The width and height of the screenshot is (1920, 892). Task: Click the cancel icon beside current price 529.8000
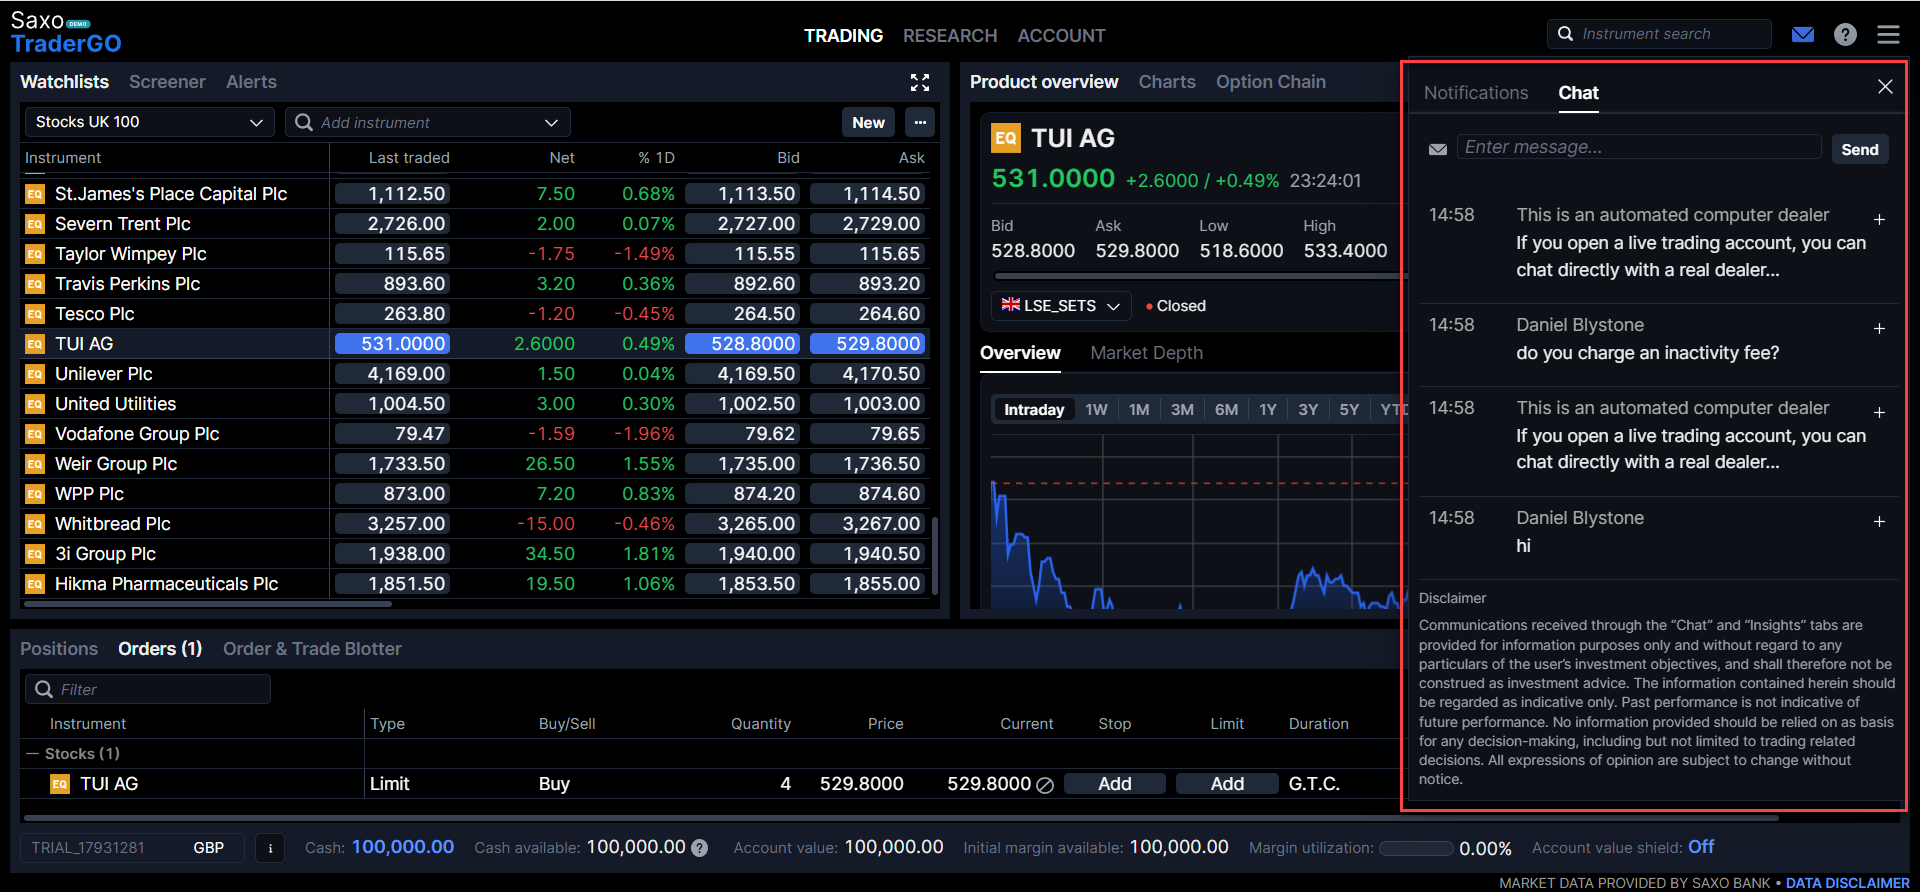[1045, 785]
